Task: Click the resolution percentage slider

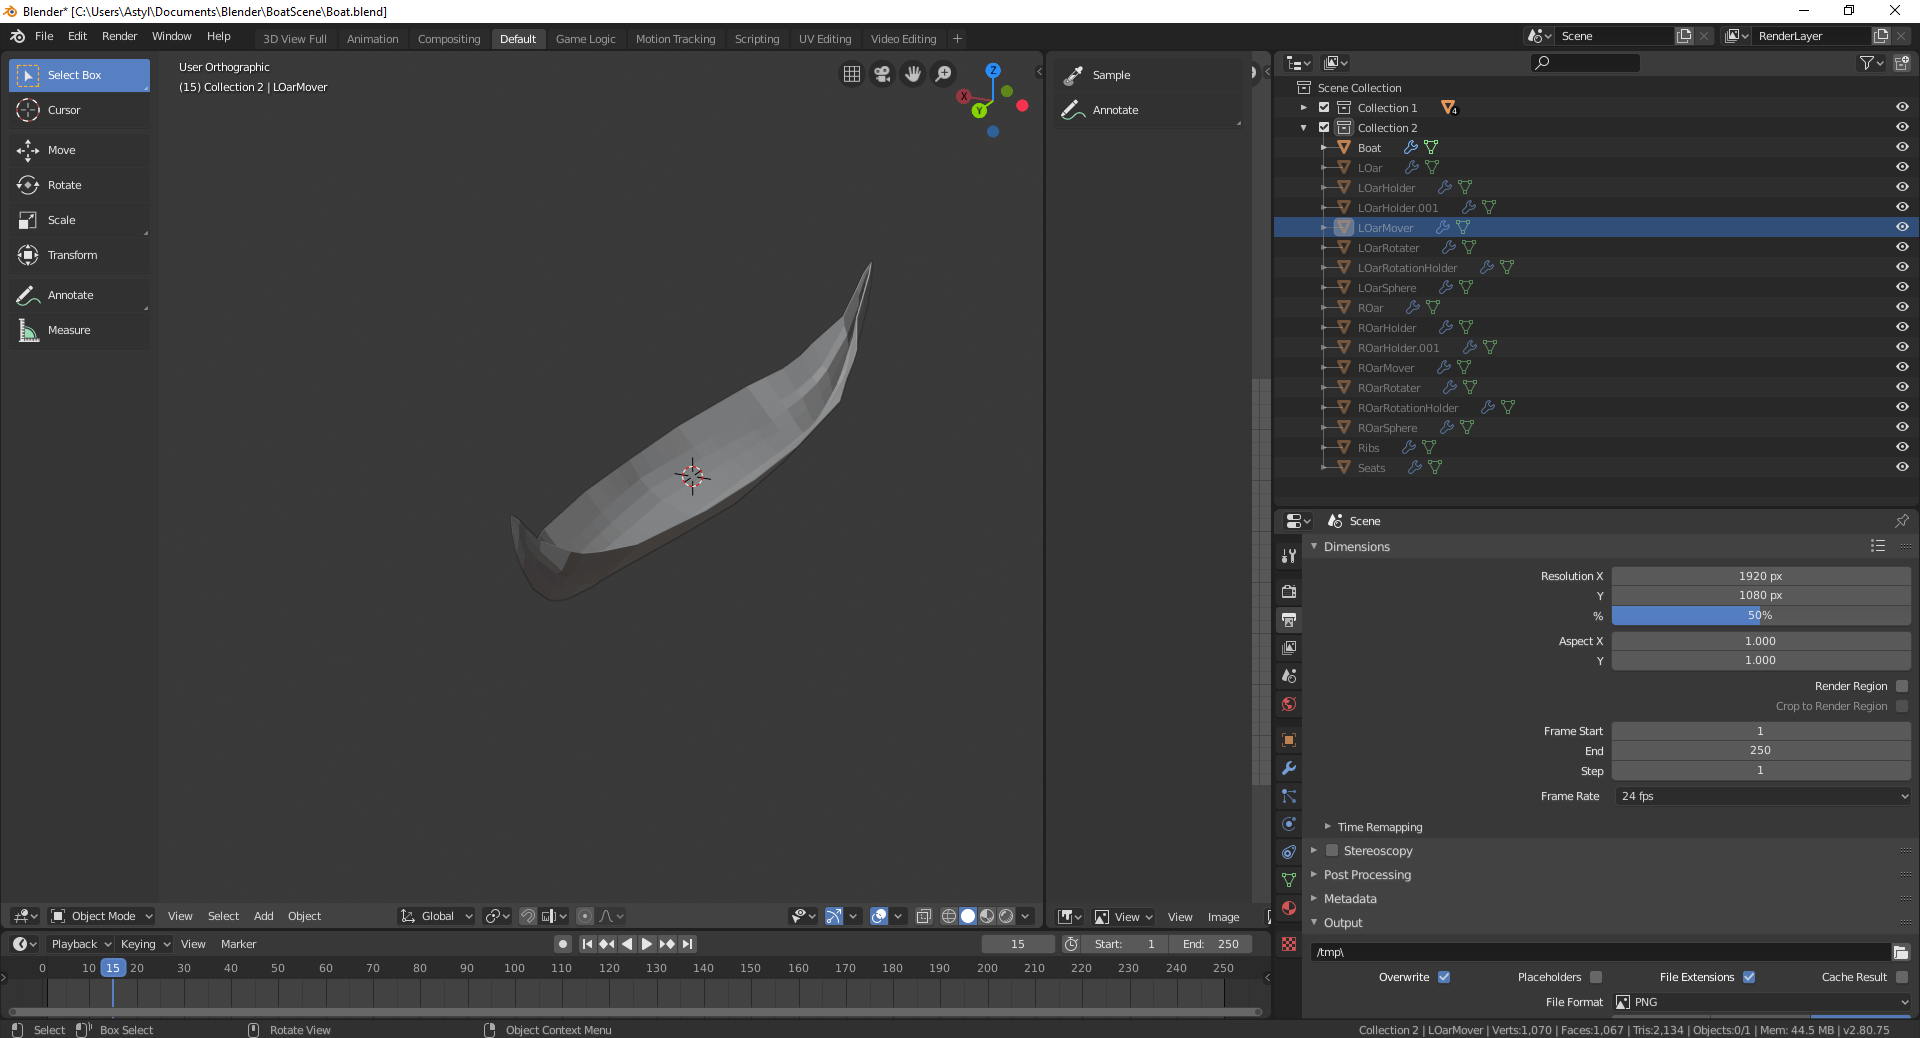Action: pyautogui.click(x=1760, y=616)
